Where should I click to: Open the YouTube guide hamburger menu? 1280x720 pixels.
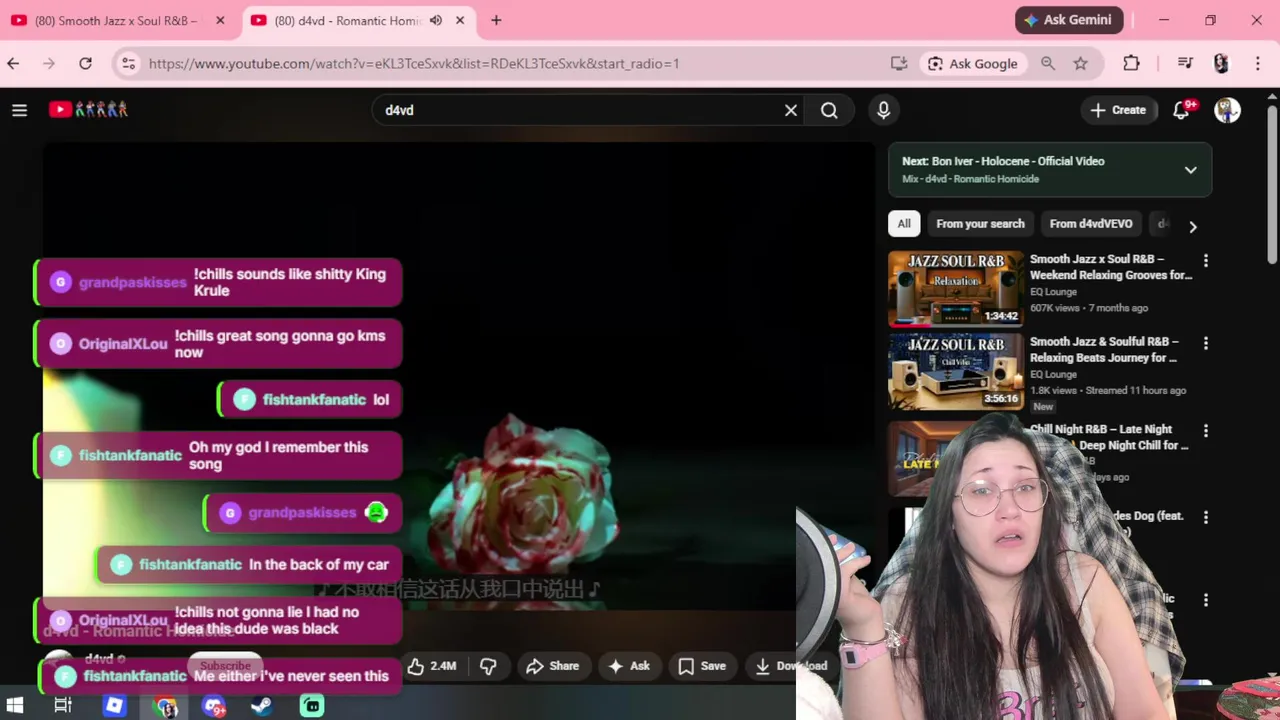pyautogui.click(x=19, y=110)
